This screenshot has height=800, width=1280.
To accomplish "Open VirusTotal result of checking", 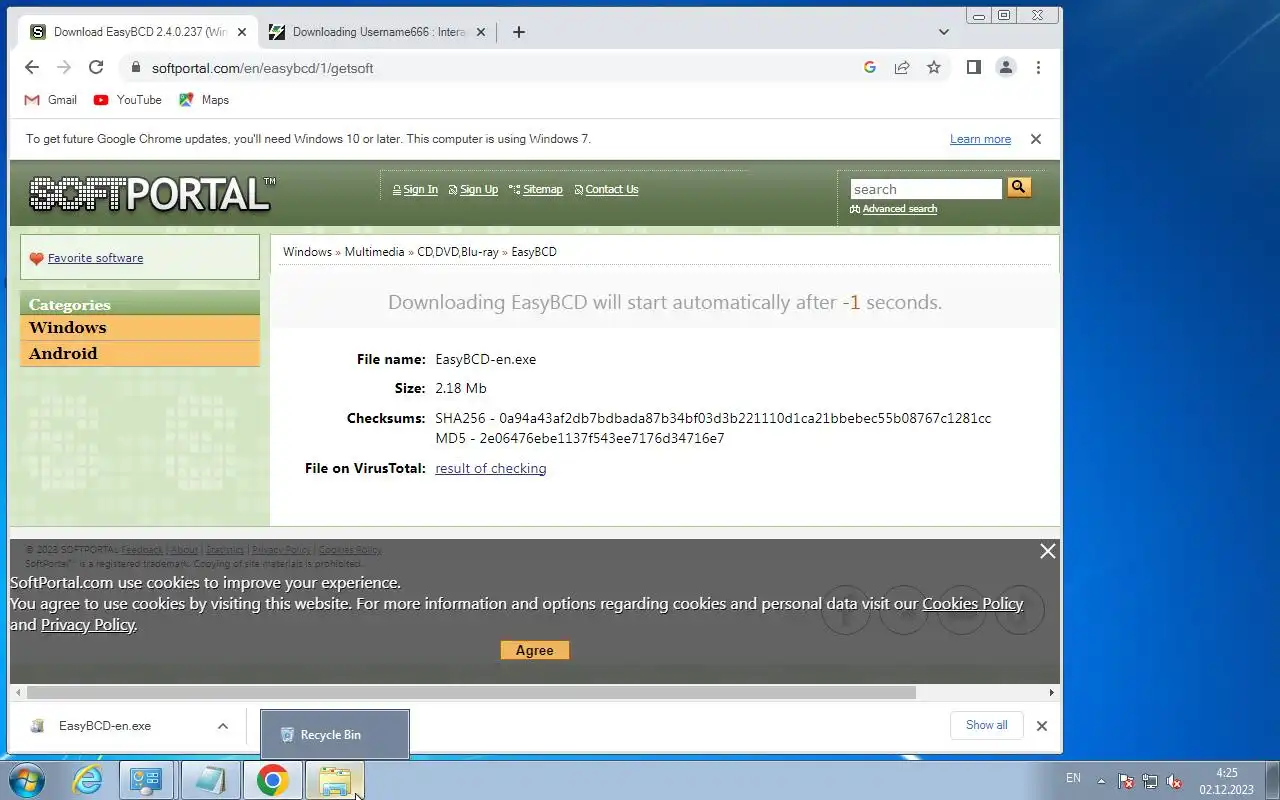I will 490,468.
